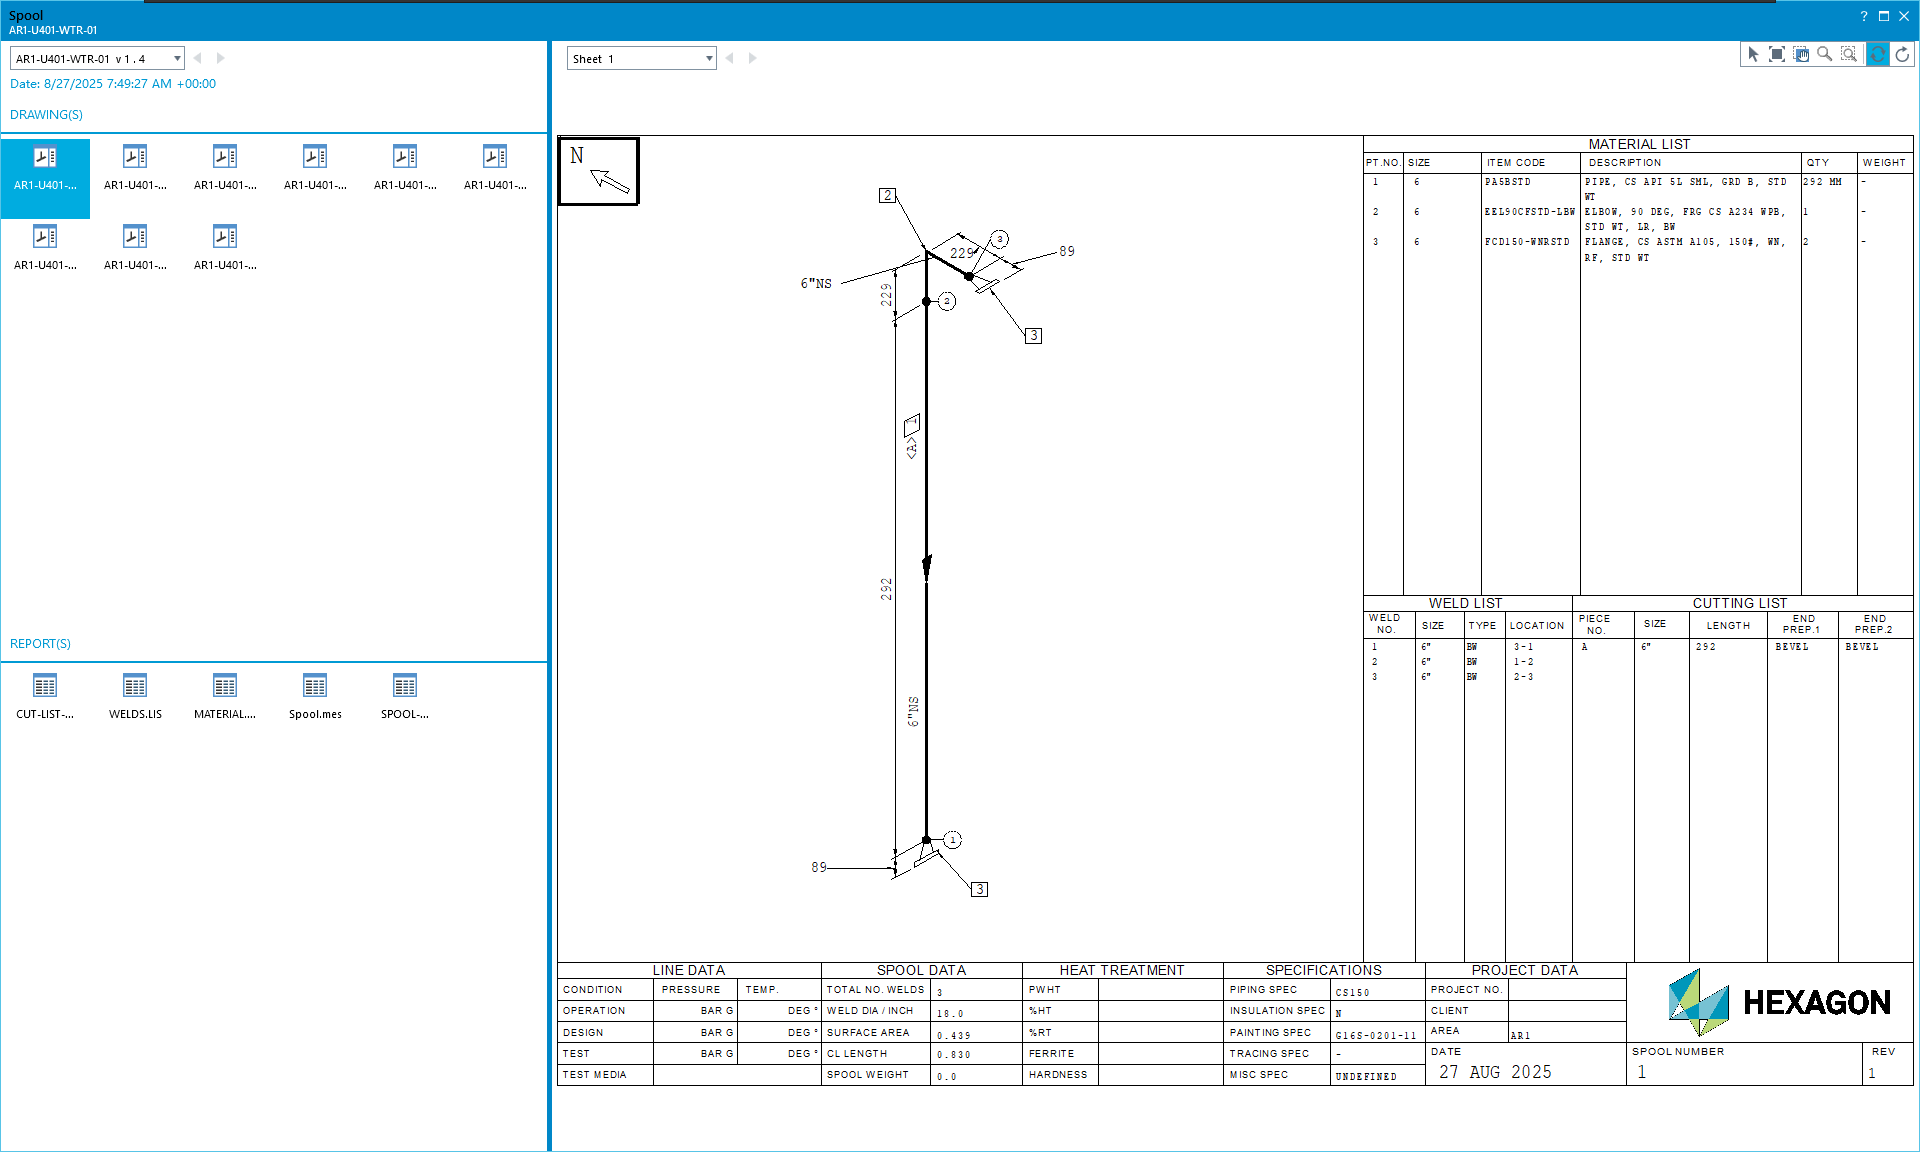
Task: Open the MATERIAL report file
Action: coord(225,696)
